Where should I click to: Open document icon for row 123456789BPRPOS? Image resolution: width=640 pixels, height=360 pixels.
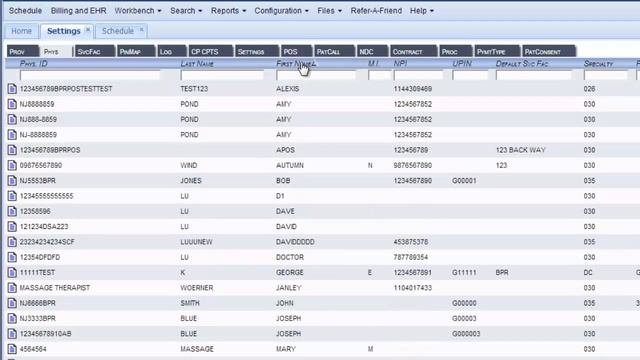coord(12,150)
